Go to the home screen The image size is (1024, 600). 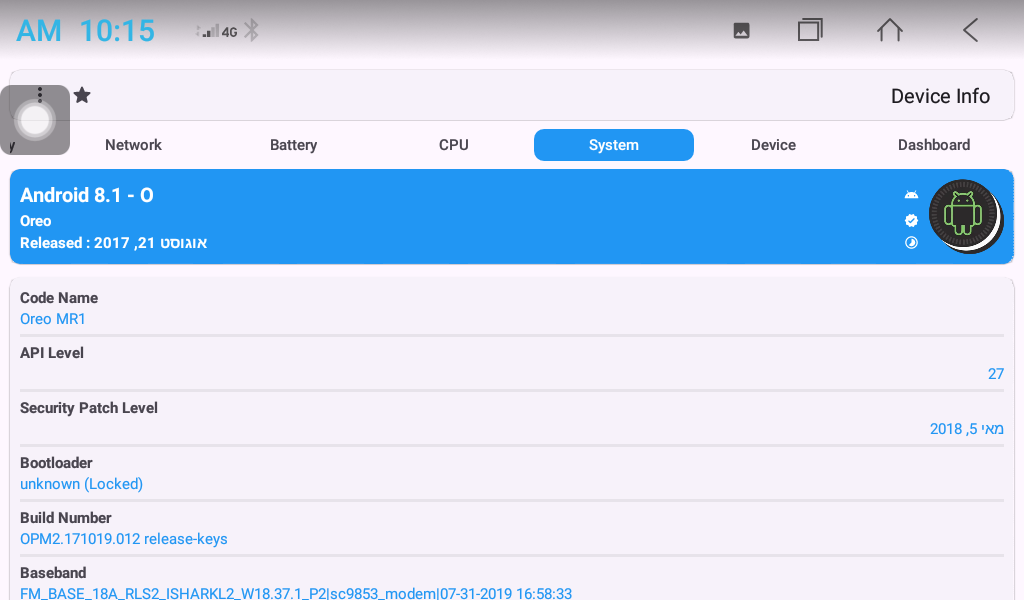click(x=889, y=30)
